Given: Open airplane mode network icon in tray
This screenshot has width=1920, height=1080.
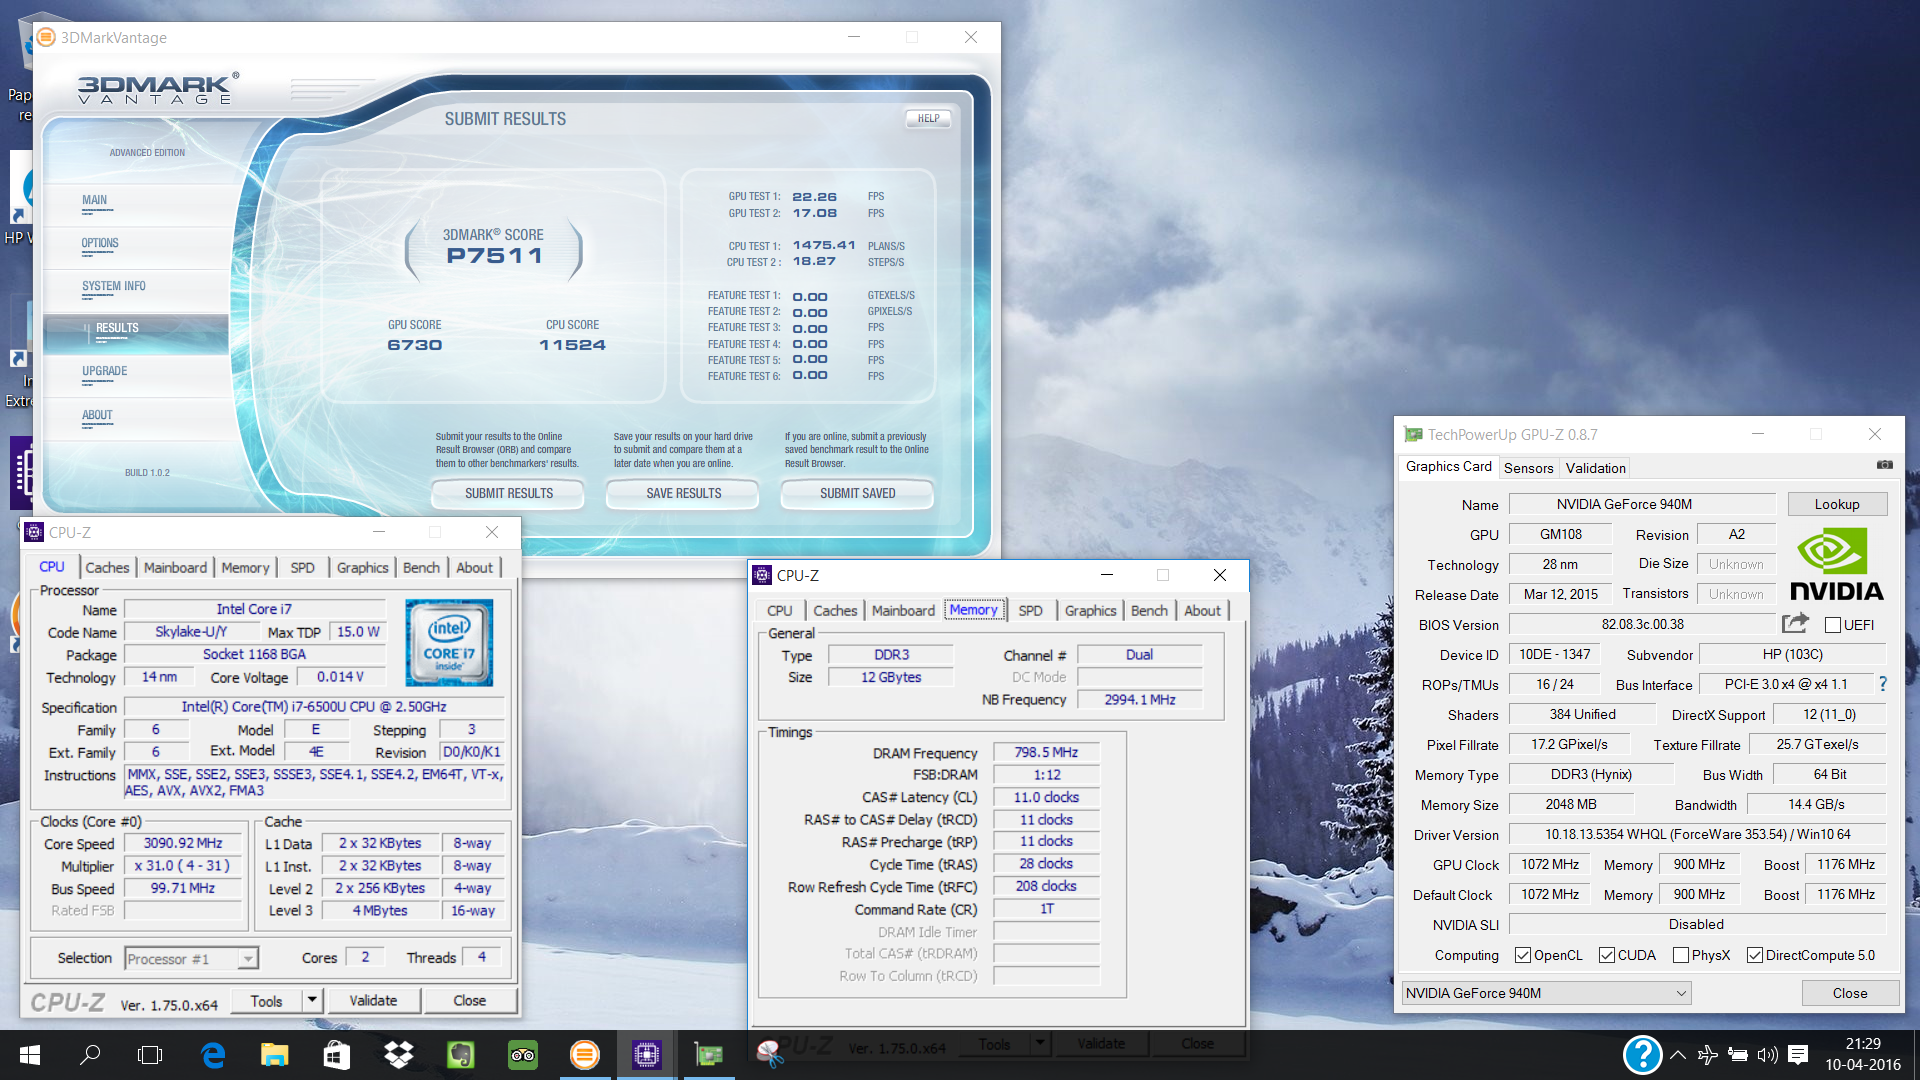Looking at the screenshot, I should (x=1708, y=1055).
